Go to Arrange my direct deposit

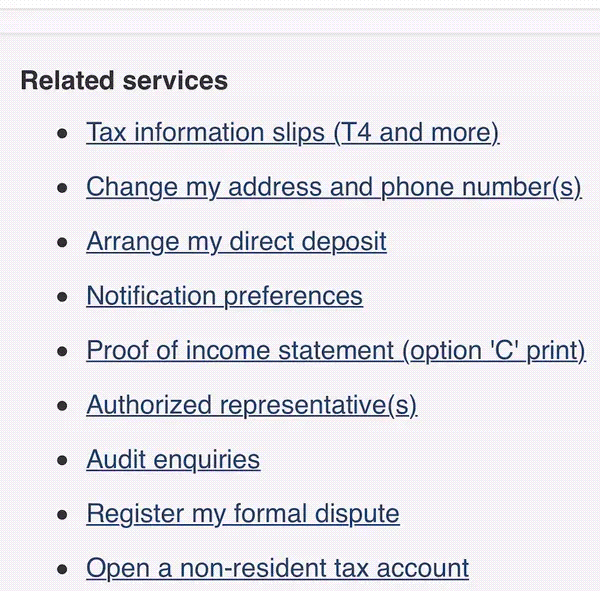click(236, 242)
